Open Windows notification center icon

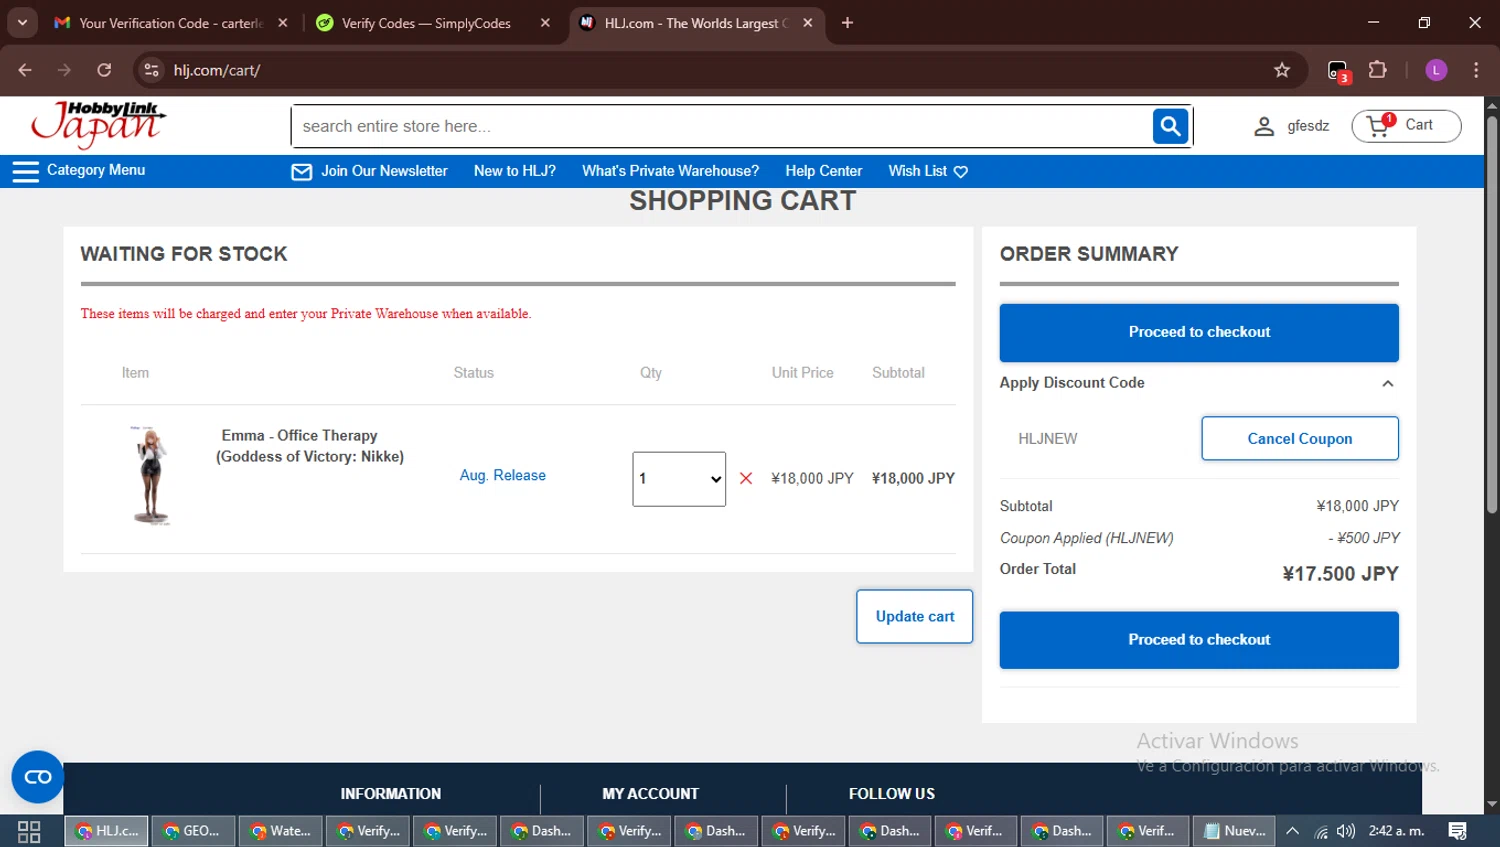pyautogui.click(x=1458, y=831)
